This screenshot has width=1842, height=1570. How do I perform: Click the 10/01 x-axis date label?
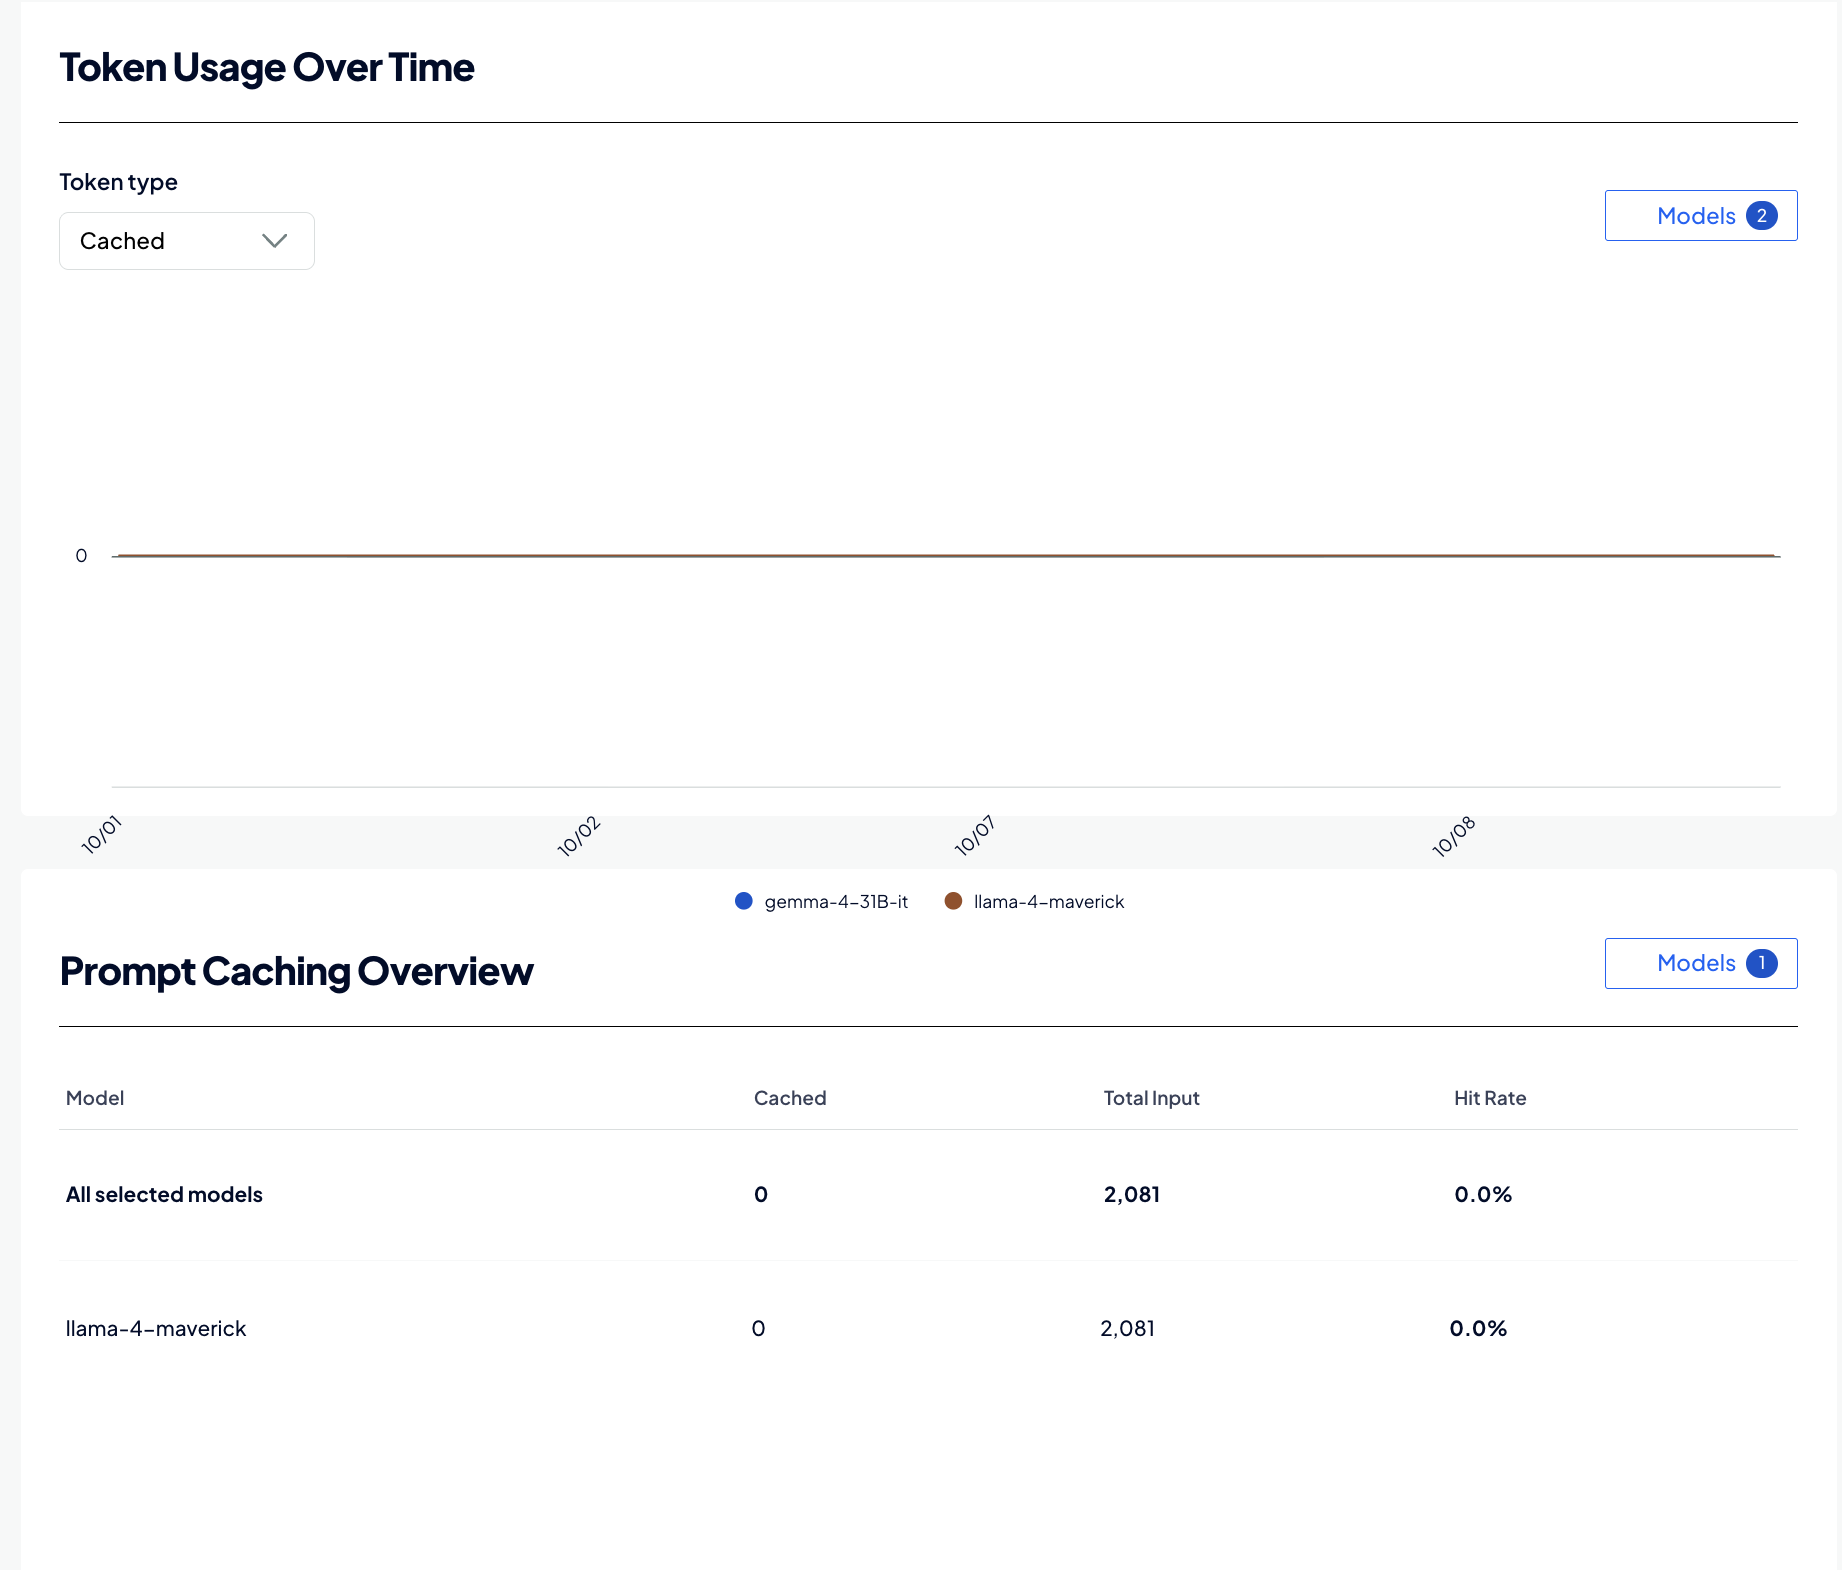(x=101, y=835)
